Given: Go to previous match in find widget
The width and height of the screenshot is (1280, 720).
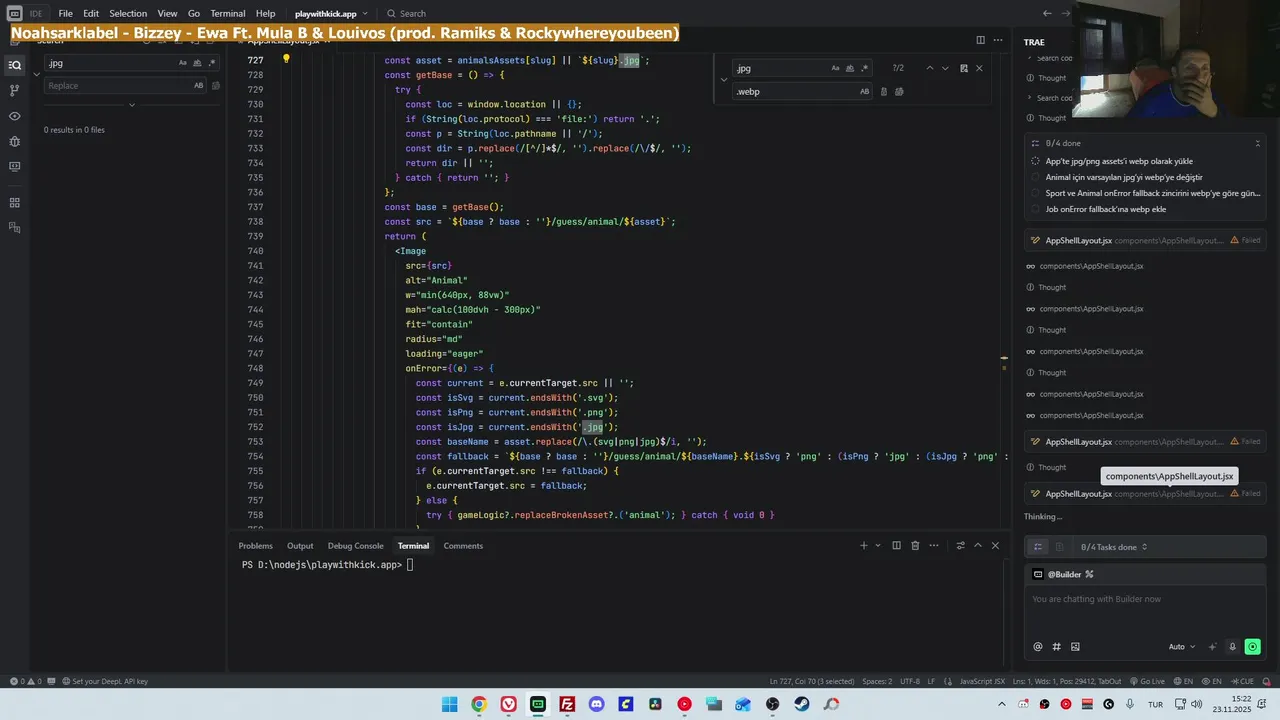Looking at the screenshot, I should click(929, 68).
